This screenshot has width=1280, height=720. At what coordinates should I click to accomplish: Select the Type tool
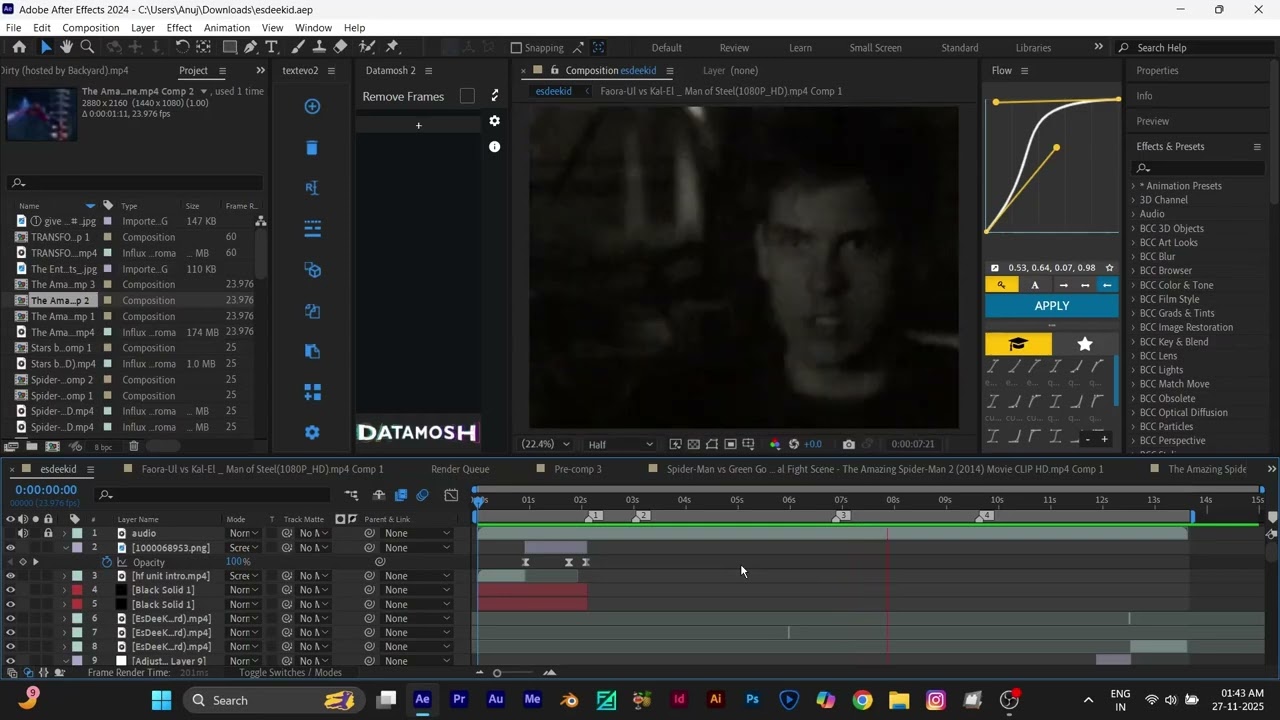click(x=271, y=47)
